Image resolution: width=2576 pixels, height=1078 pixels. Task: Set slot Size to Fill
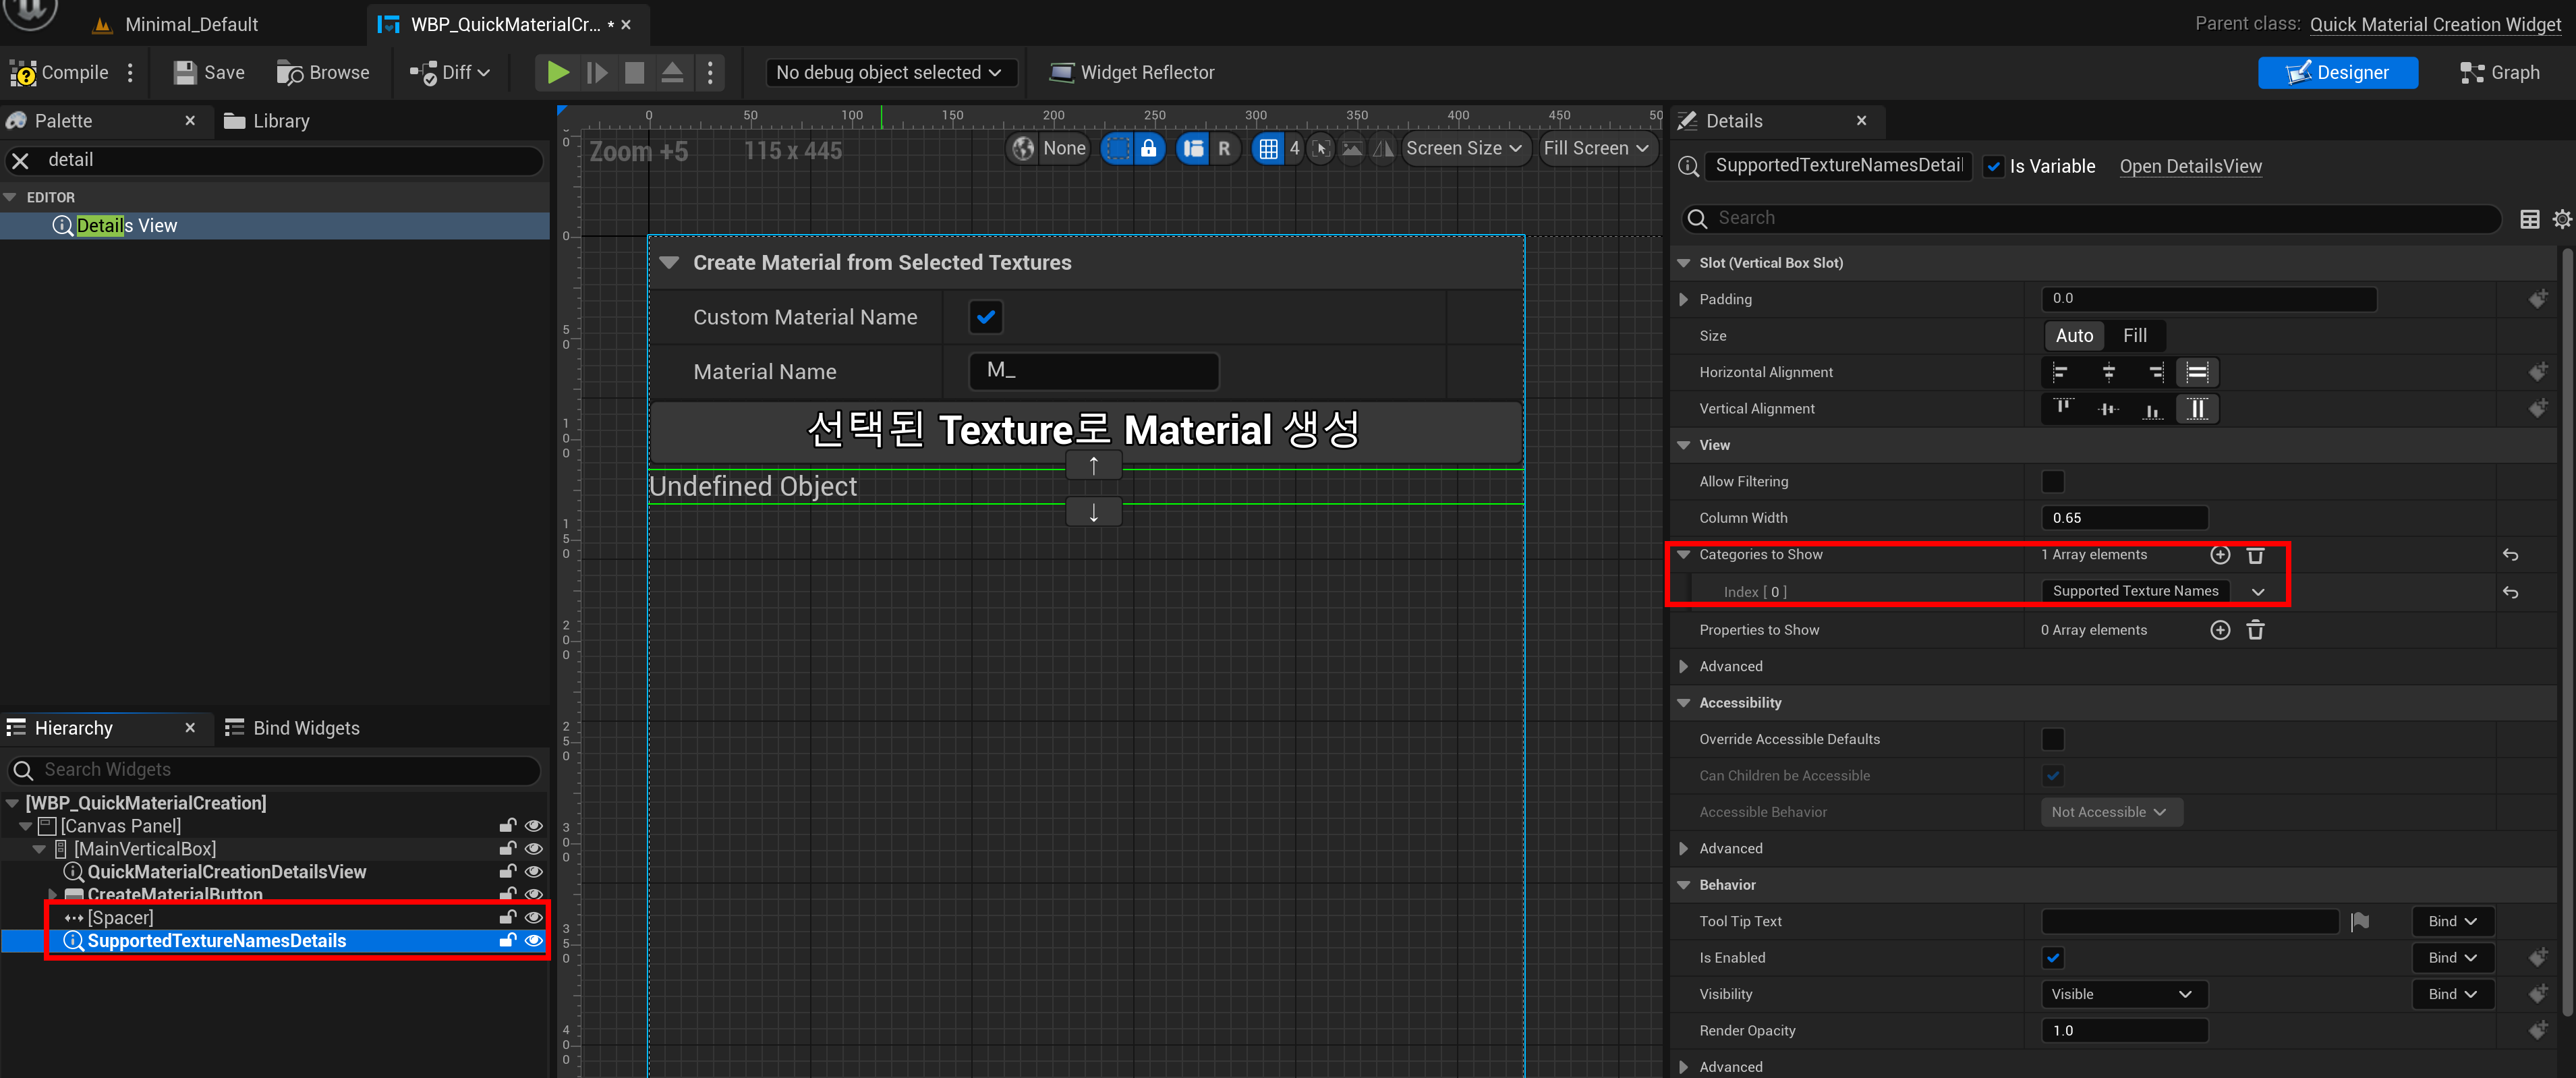(x=2135, y=336)
